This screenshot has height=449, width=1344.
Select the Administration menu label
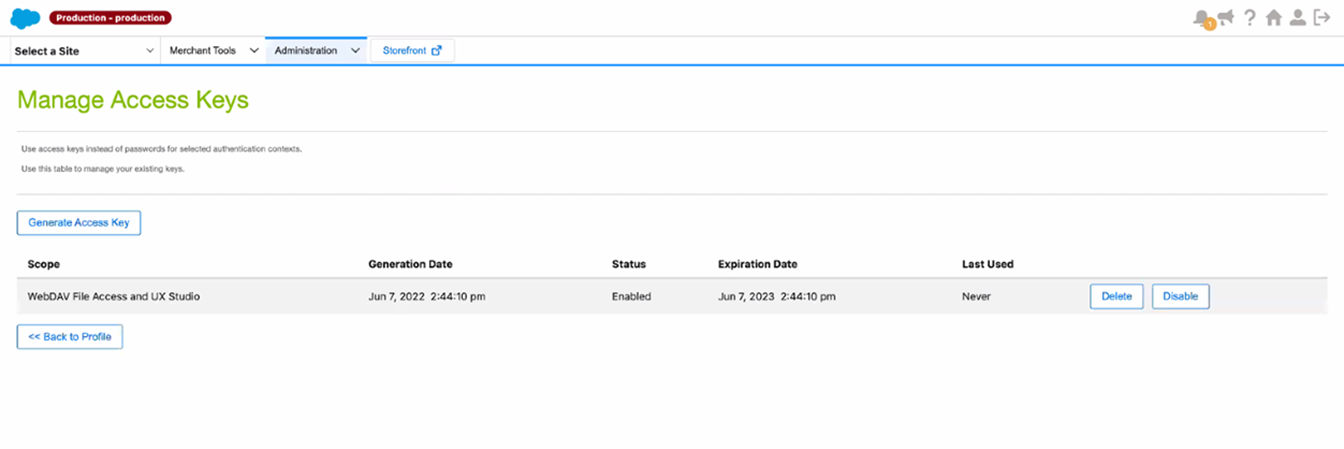(306, 51)
